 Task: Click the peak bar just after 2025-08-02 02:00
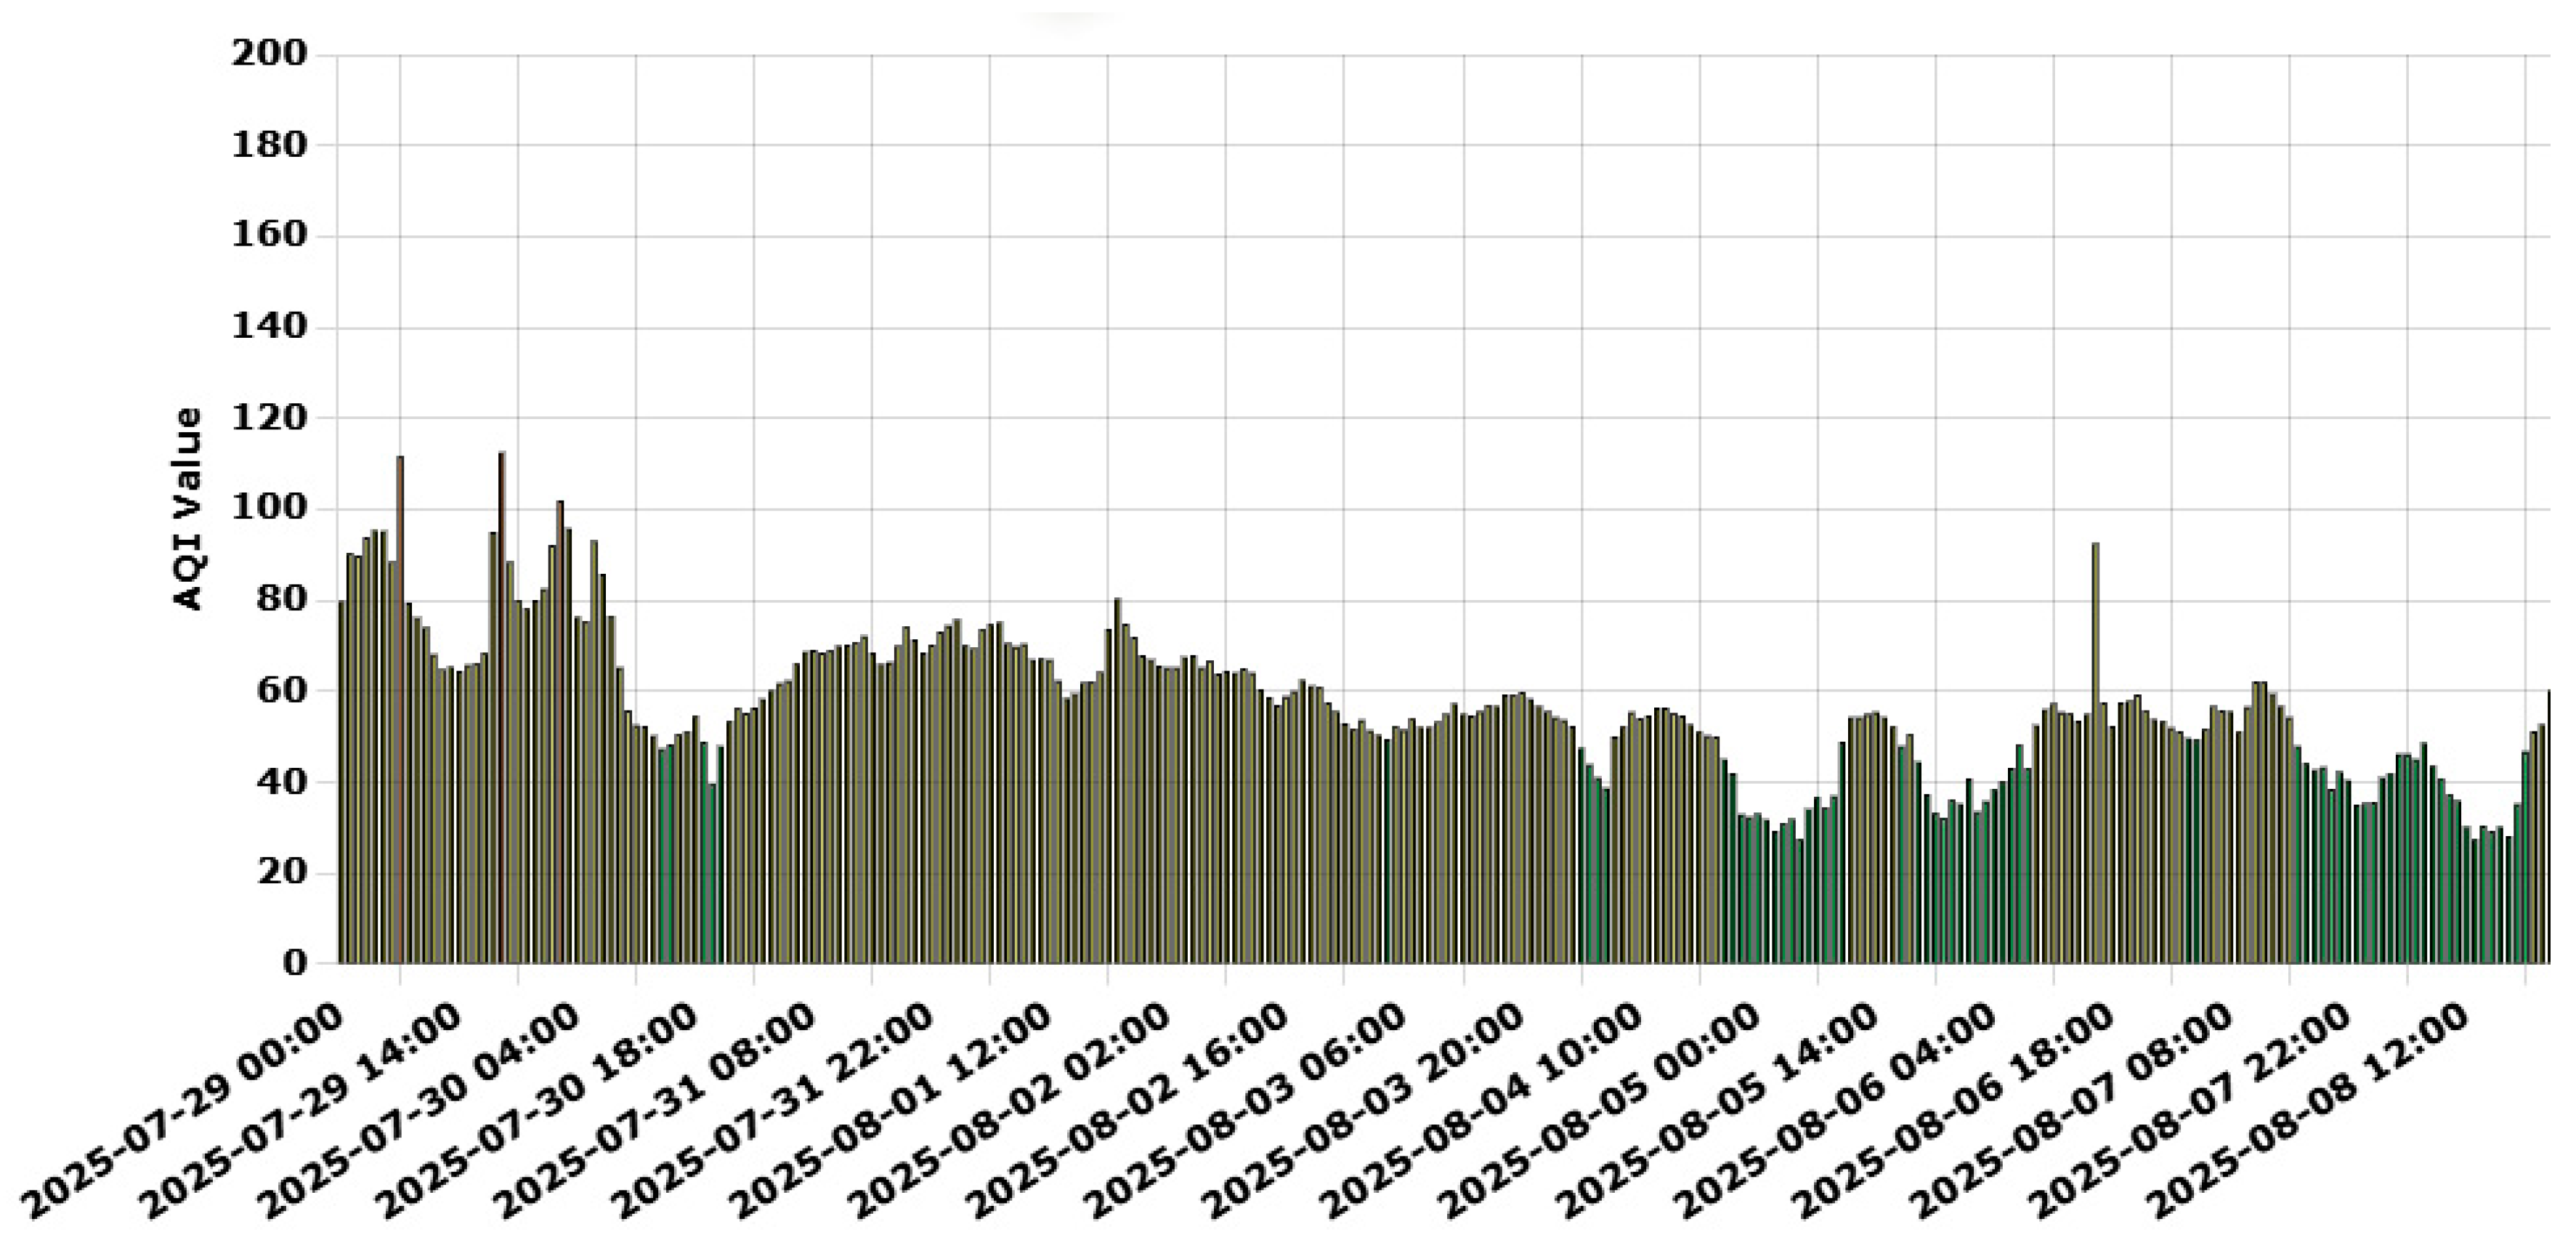coord(1118,781)
